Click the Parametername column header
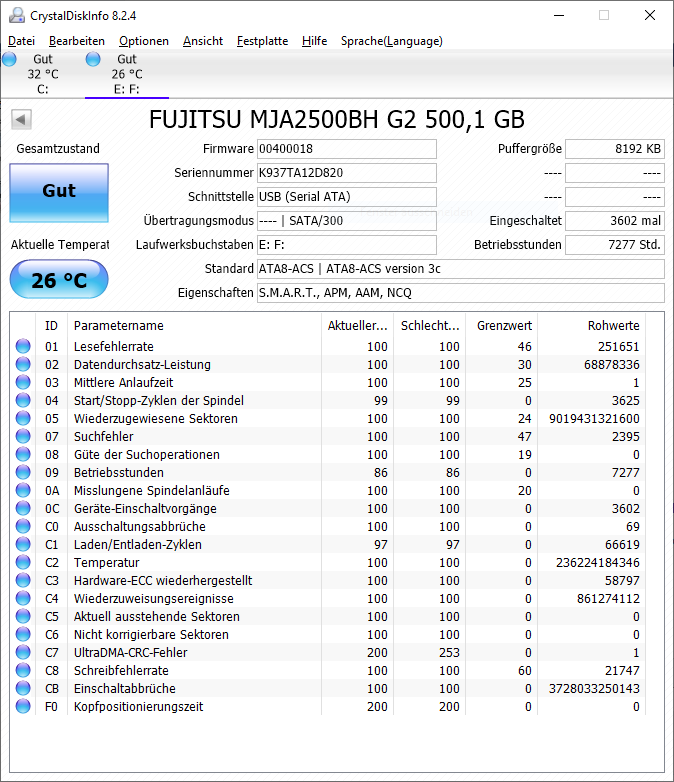The image size is (674, 782). [x=195, y=325]
